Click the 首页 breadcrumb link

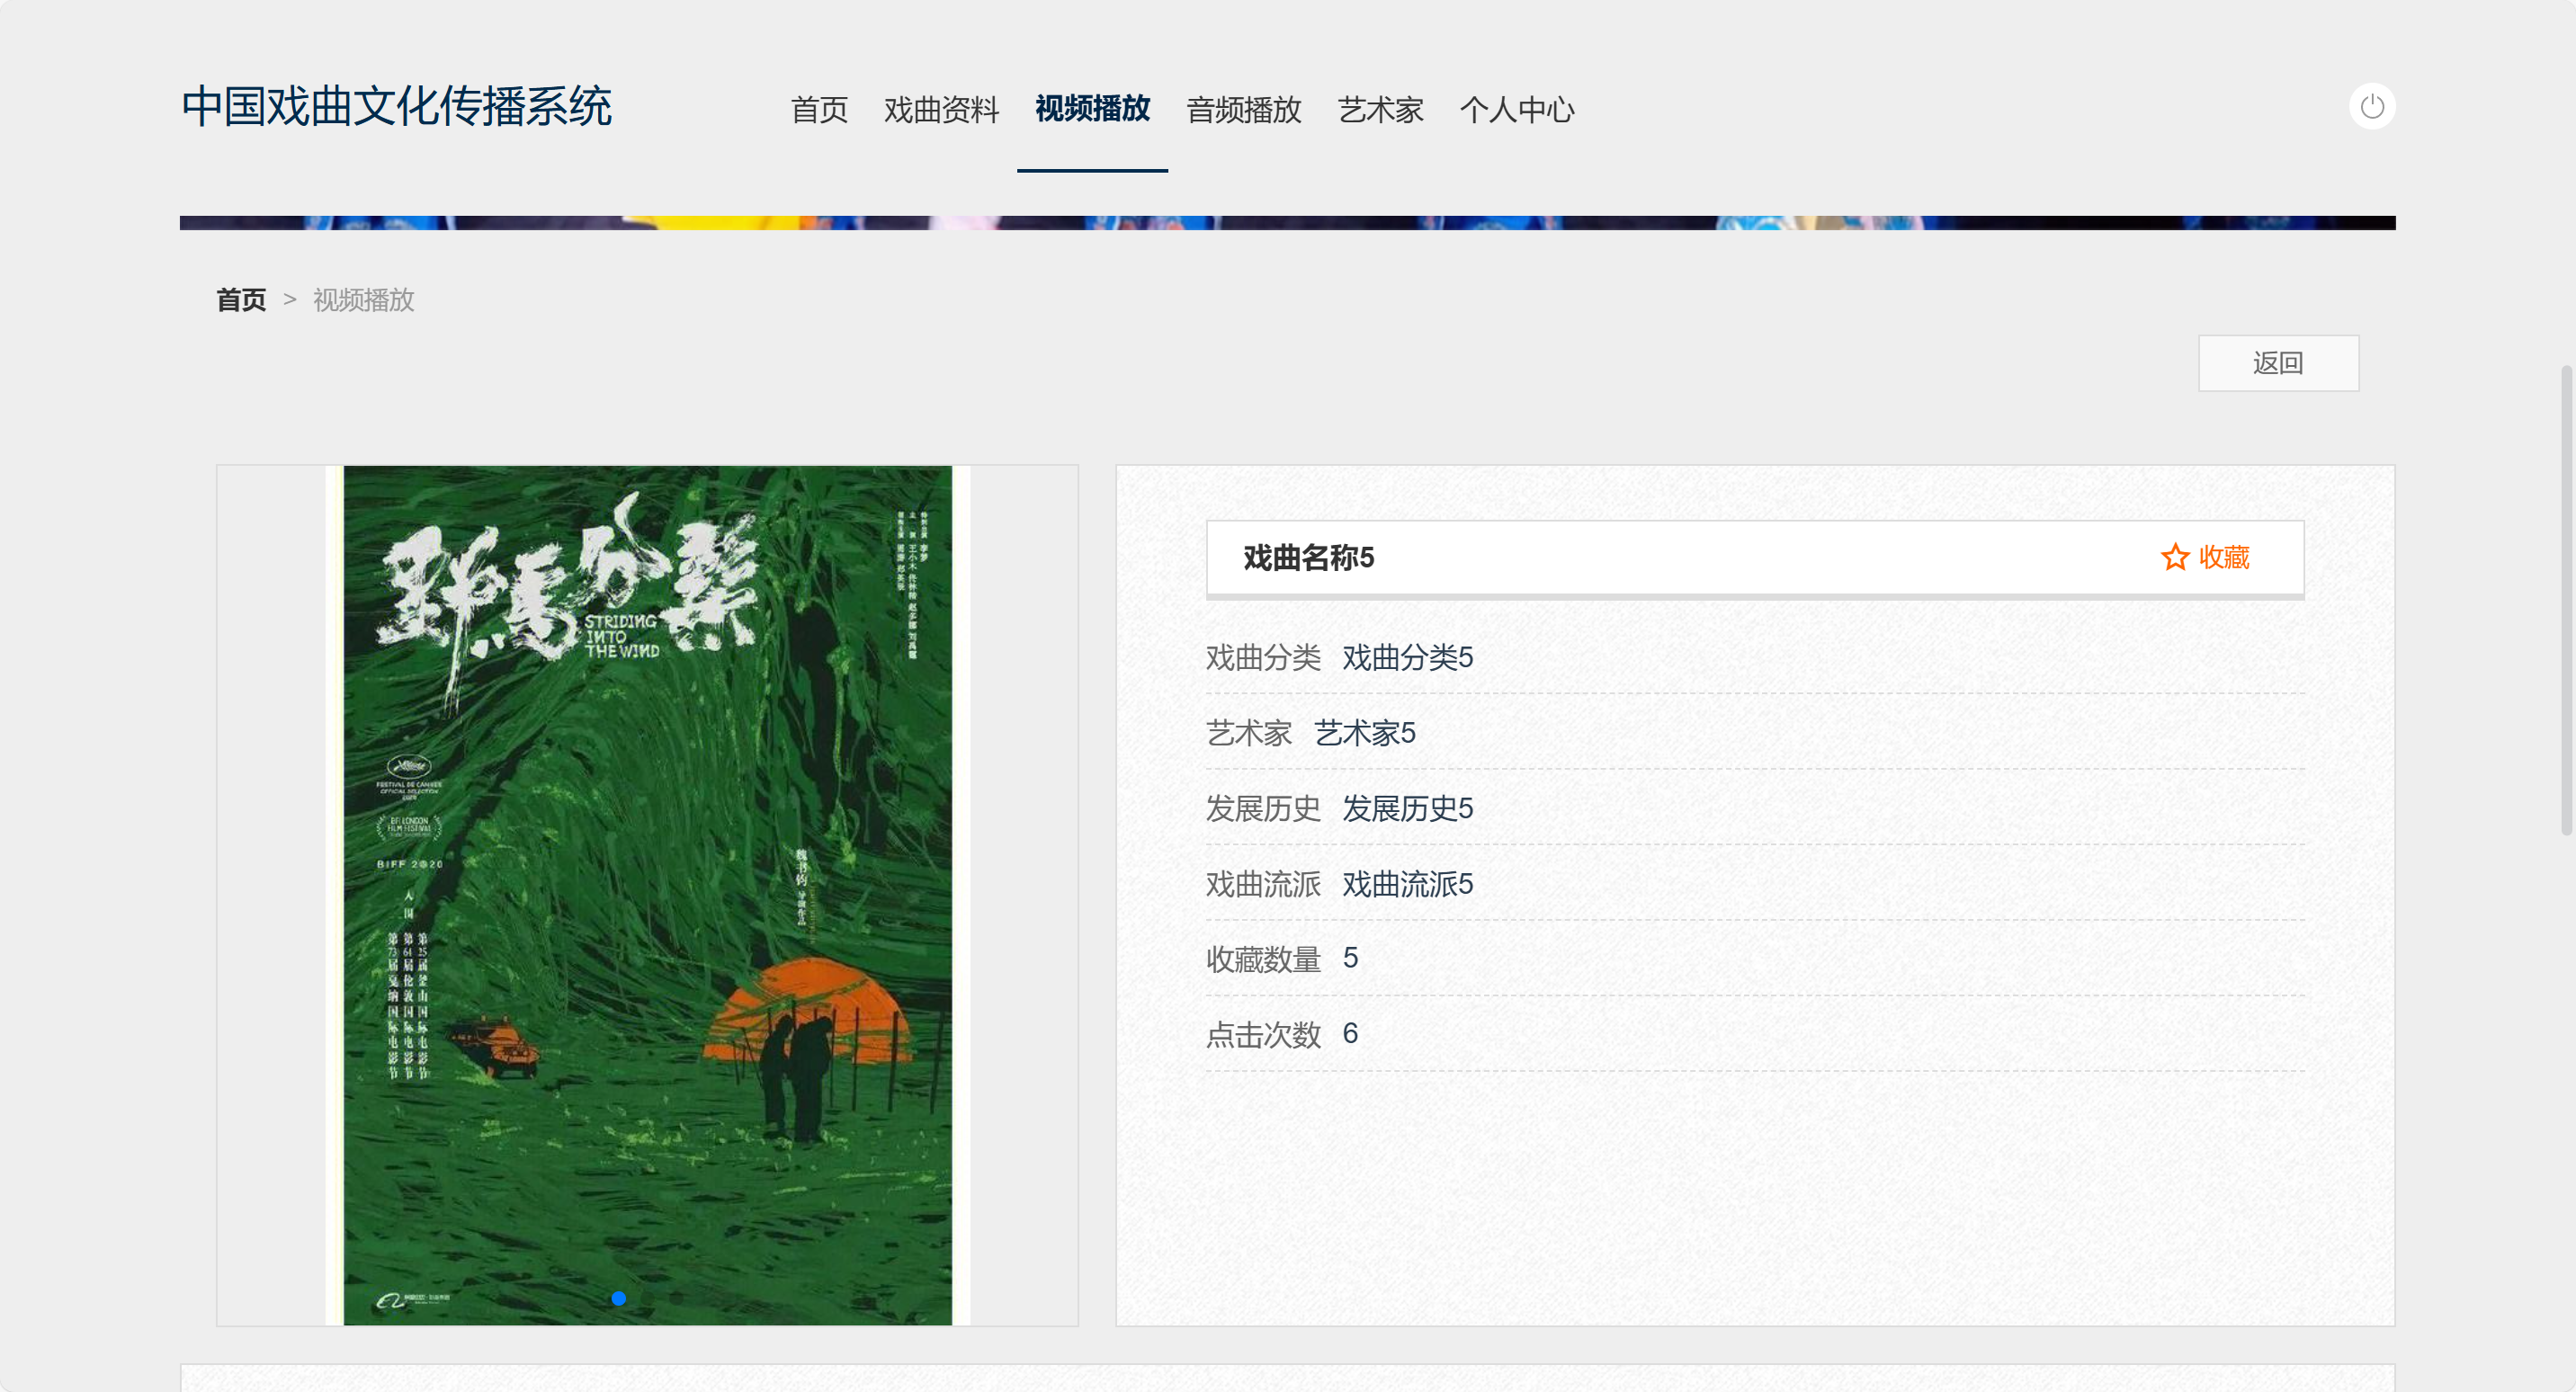tap(241, 300)
